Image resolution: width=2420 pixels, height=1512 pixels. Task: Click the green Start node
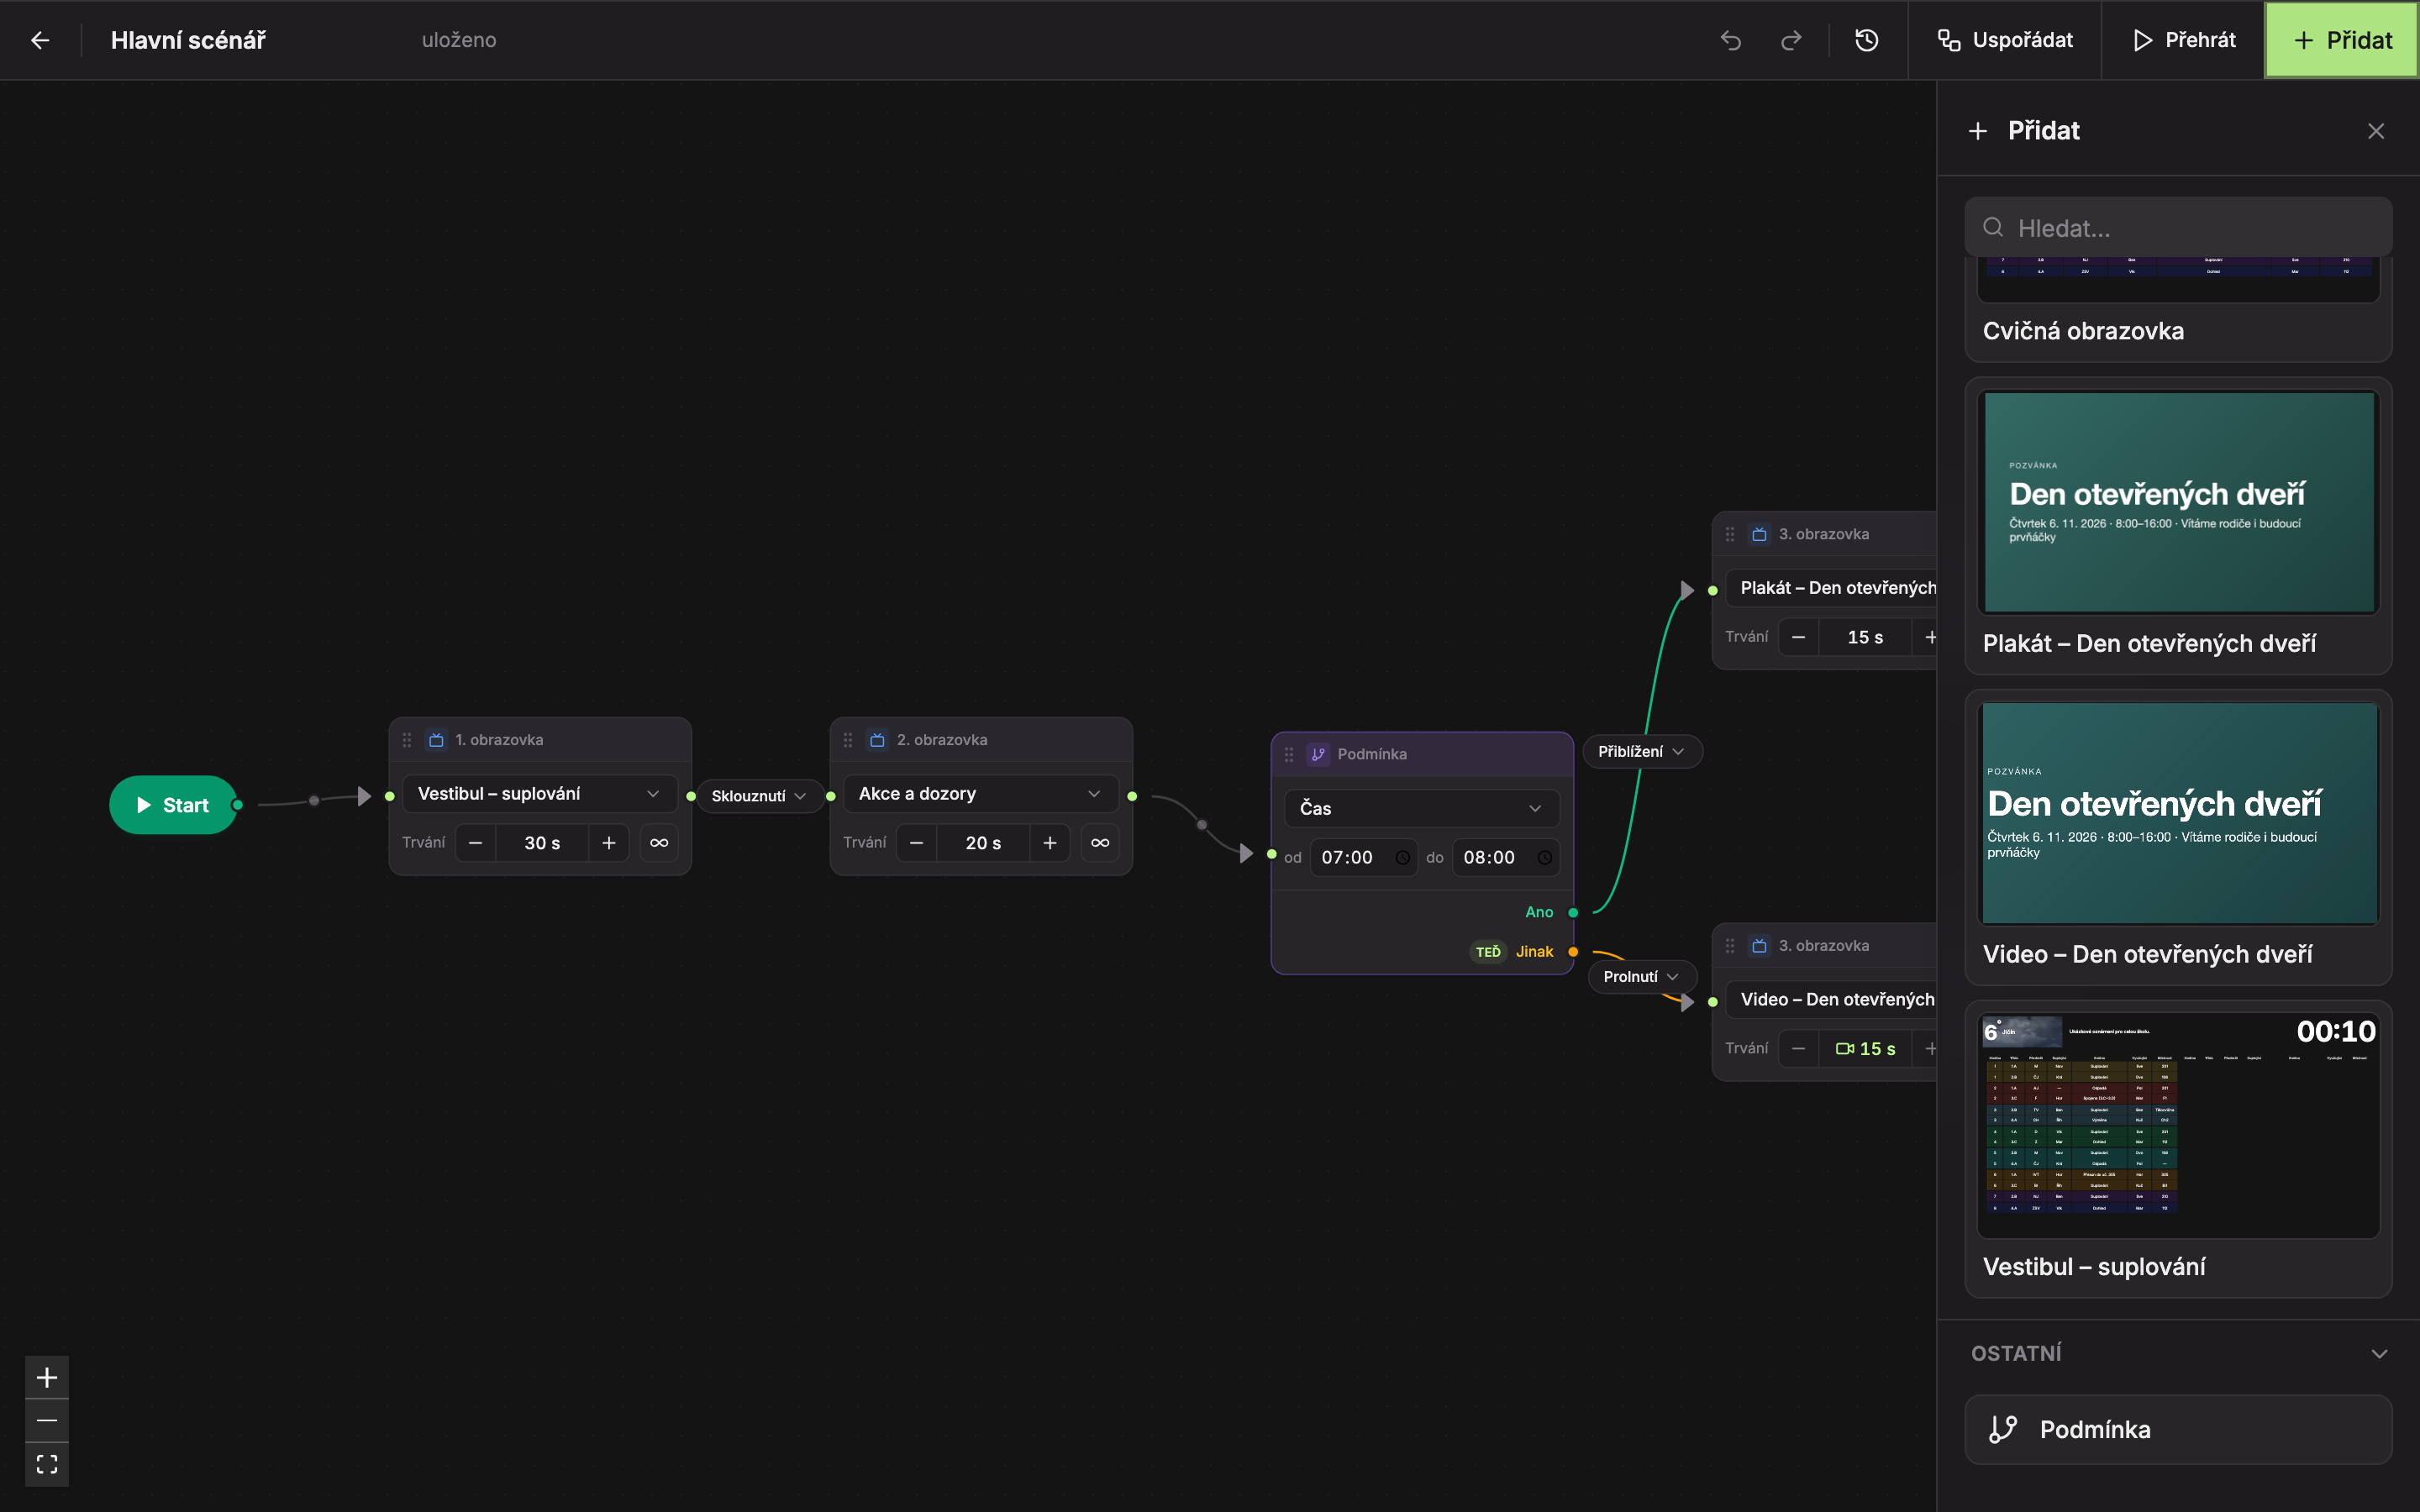tap(173, 805)
